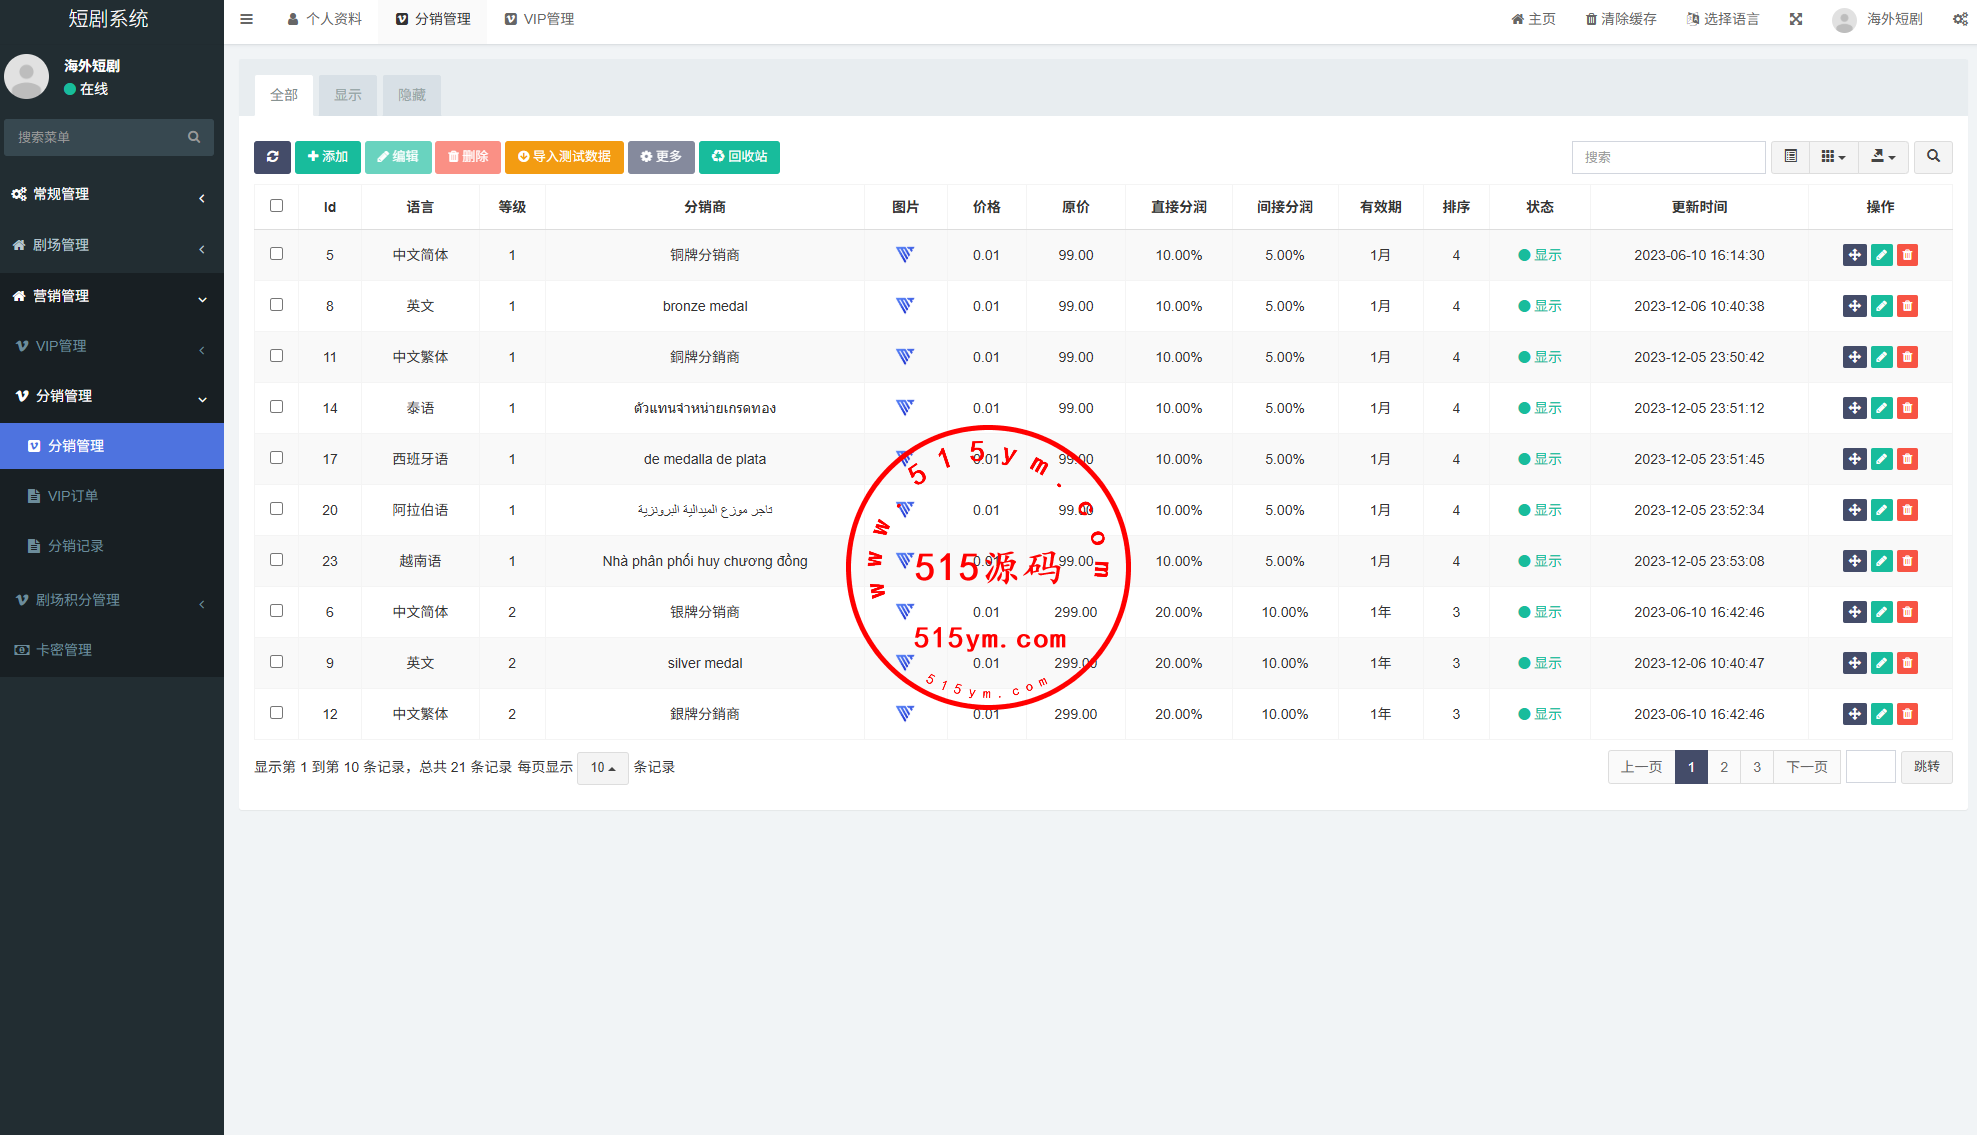This screenshot has width=1977, height=1135.
Task: Toggle the list/card view icon
Action: point(1790,157)
